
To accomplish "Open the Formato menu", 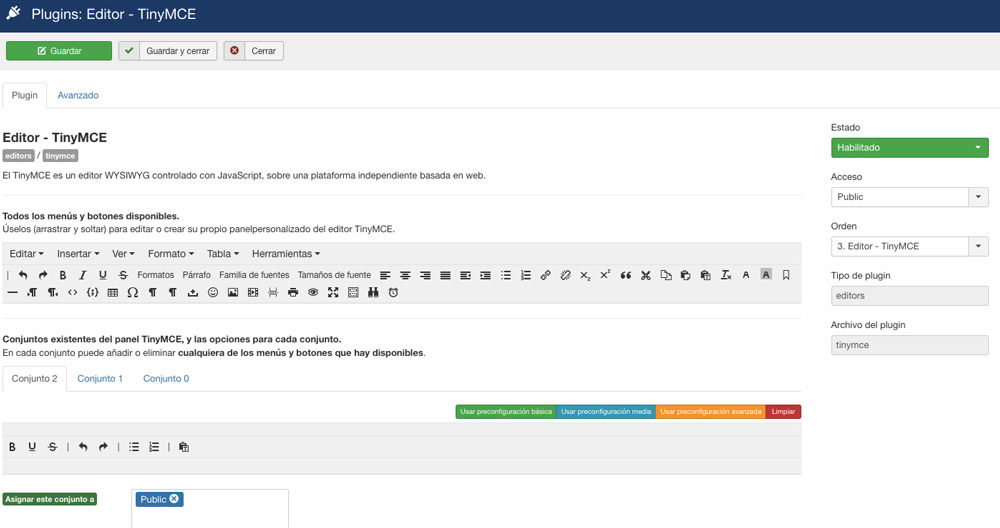I will click(170, 254).
